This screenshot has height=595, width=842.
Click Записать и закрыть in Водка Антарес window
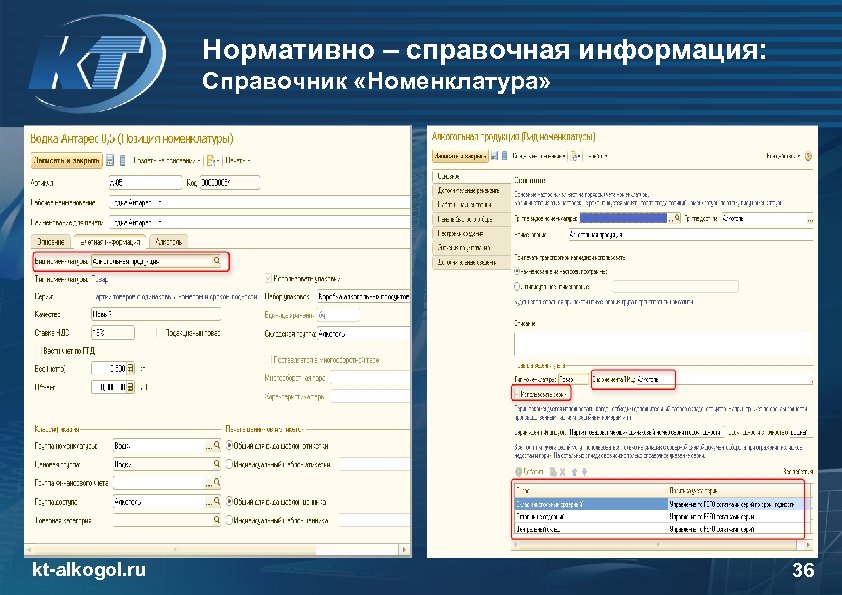pos(67,161)
